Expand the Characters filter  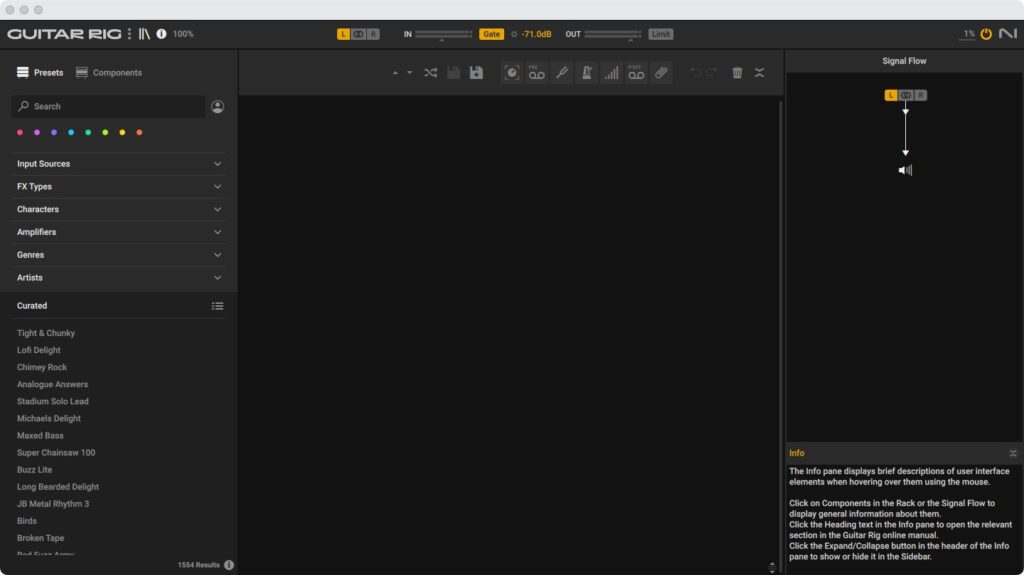click(x=119, y=210)
